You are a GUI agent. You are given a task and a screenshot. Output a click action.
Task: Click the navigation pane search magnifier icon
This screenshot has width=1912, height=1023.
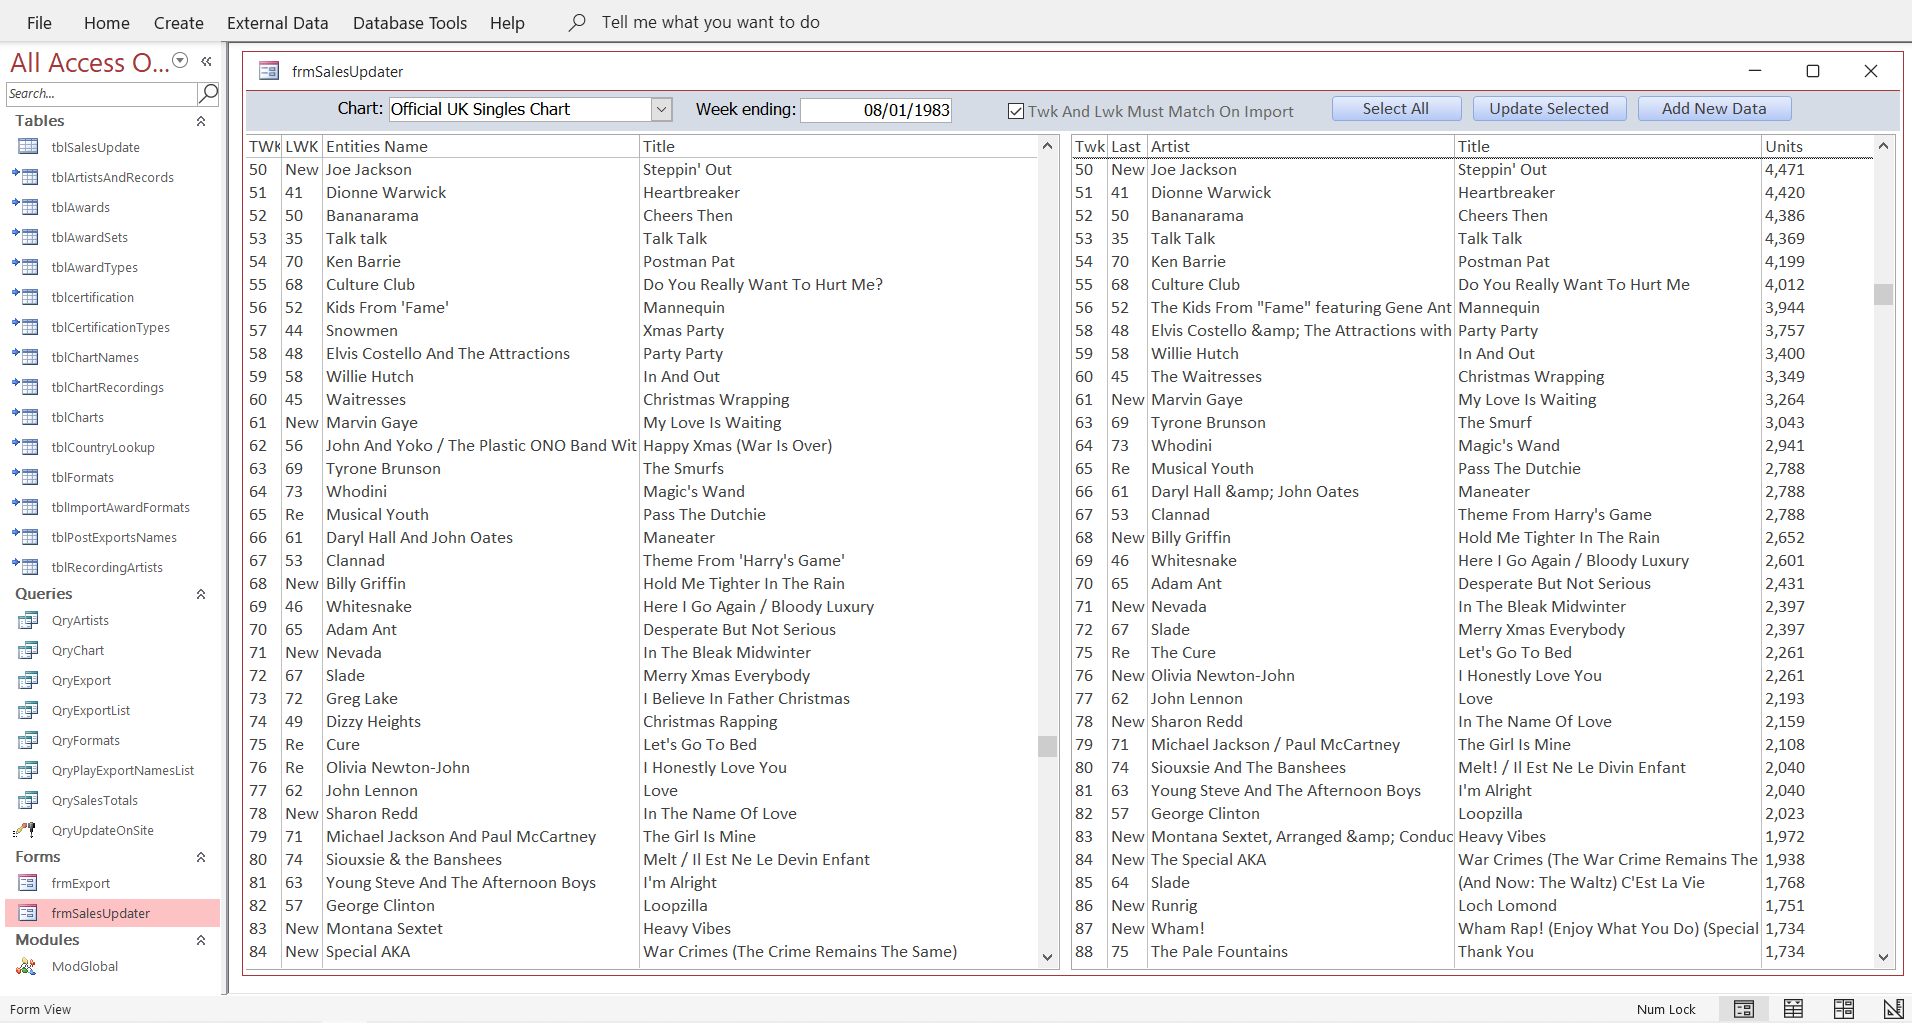pos(208,93)
